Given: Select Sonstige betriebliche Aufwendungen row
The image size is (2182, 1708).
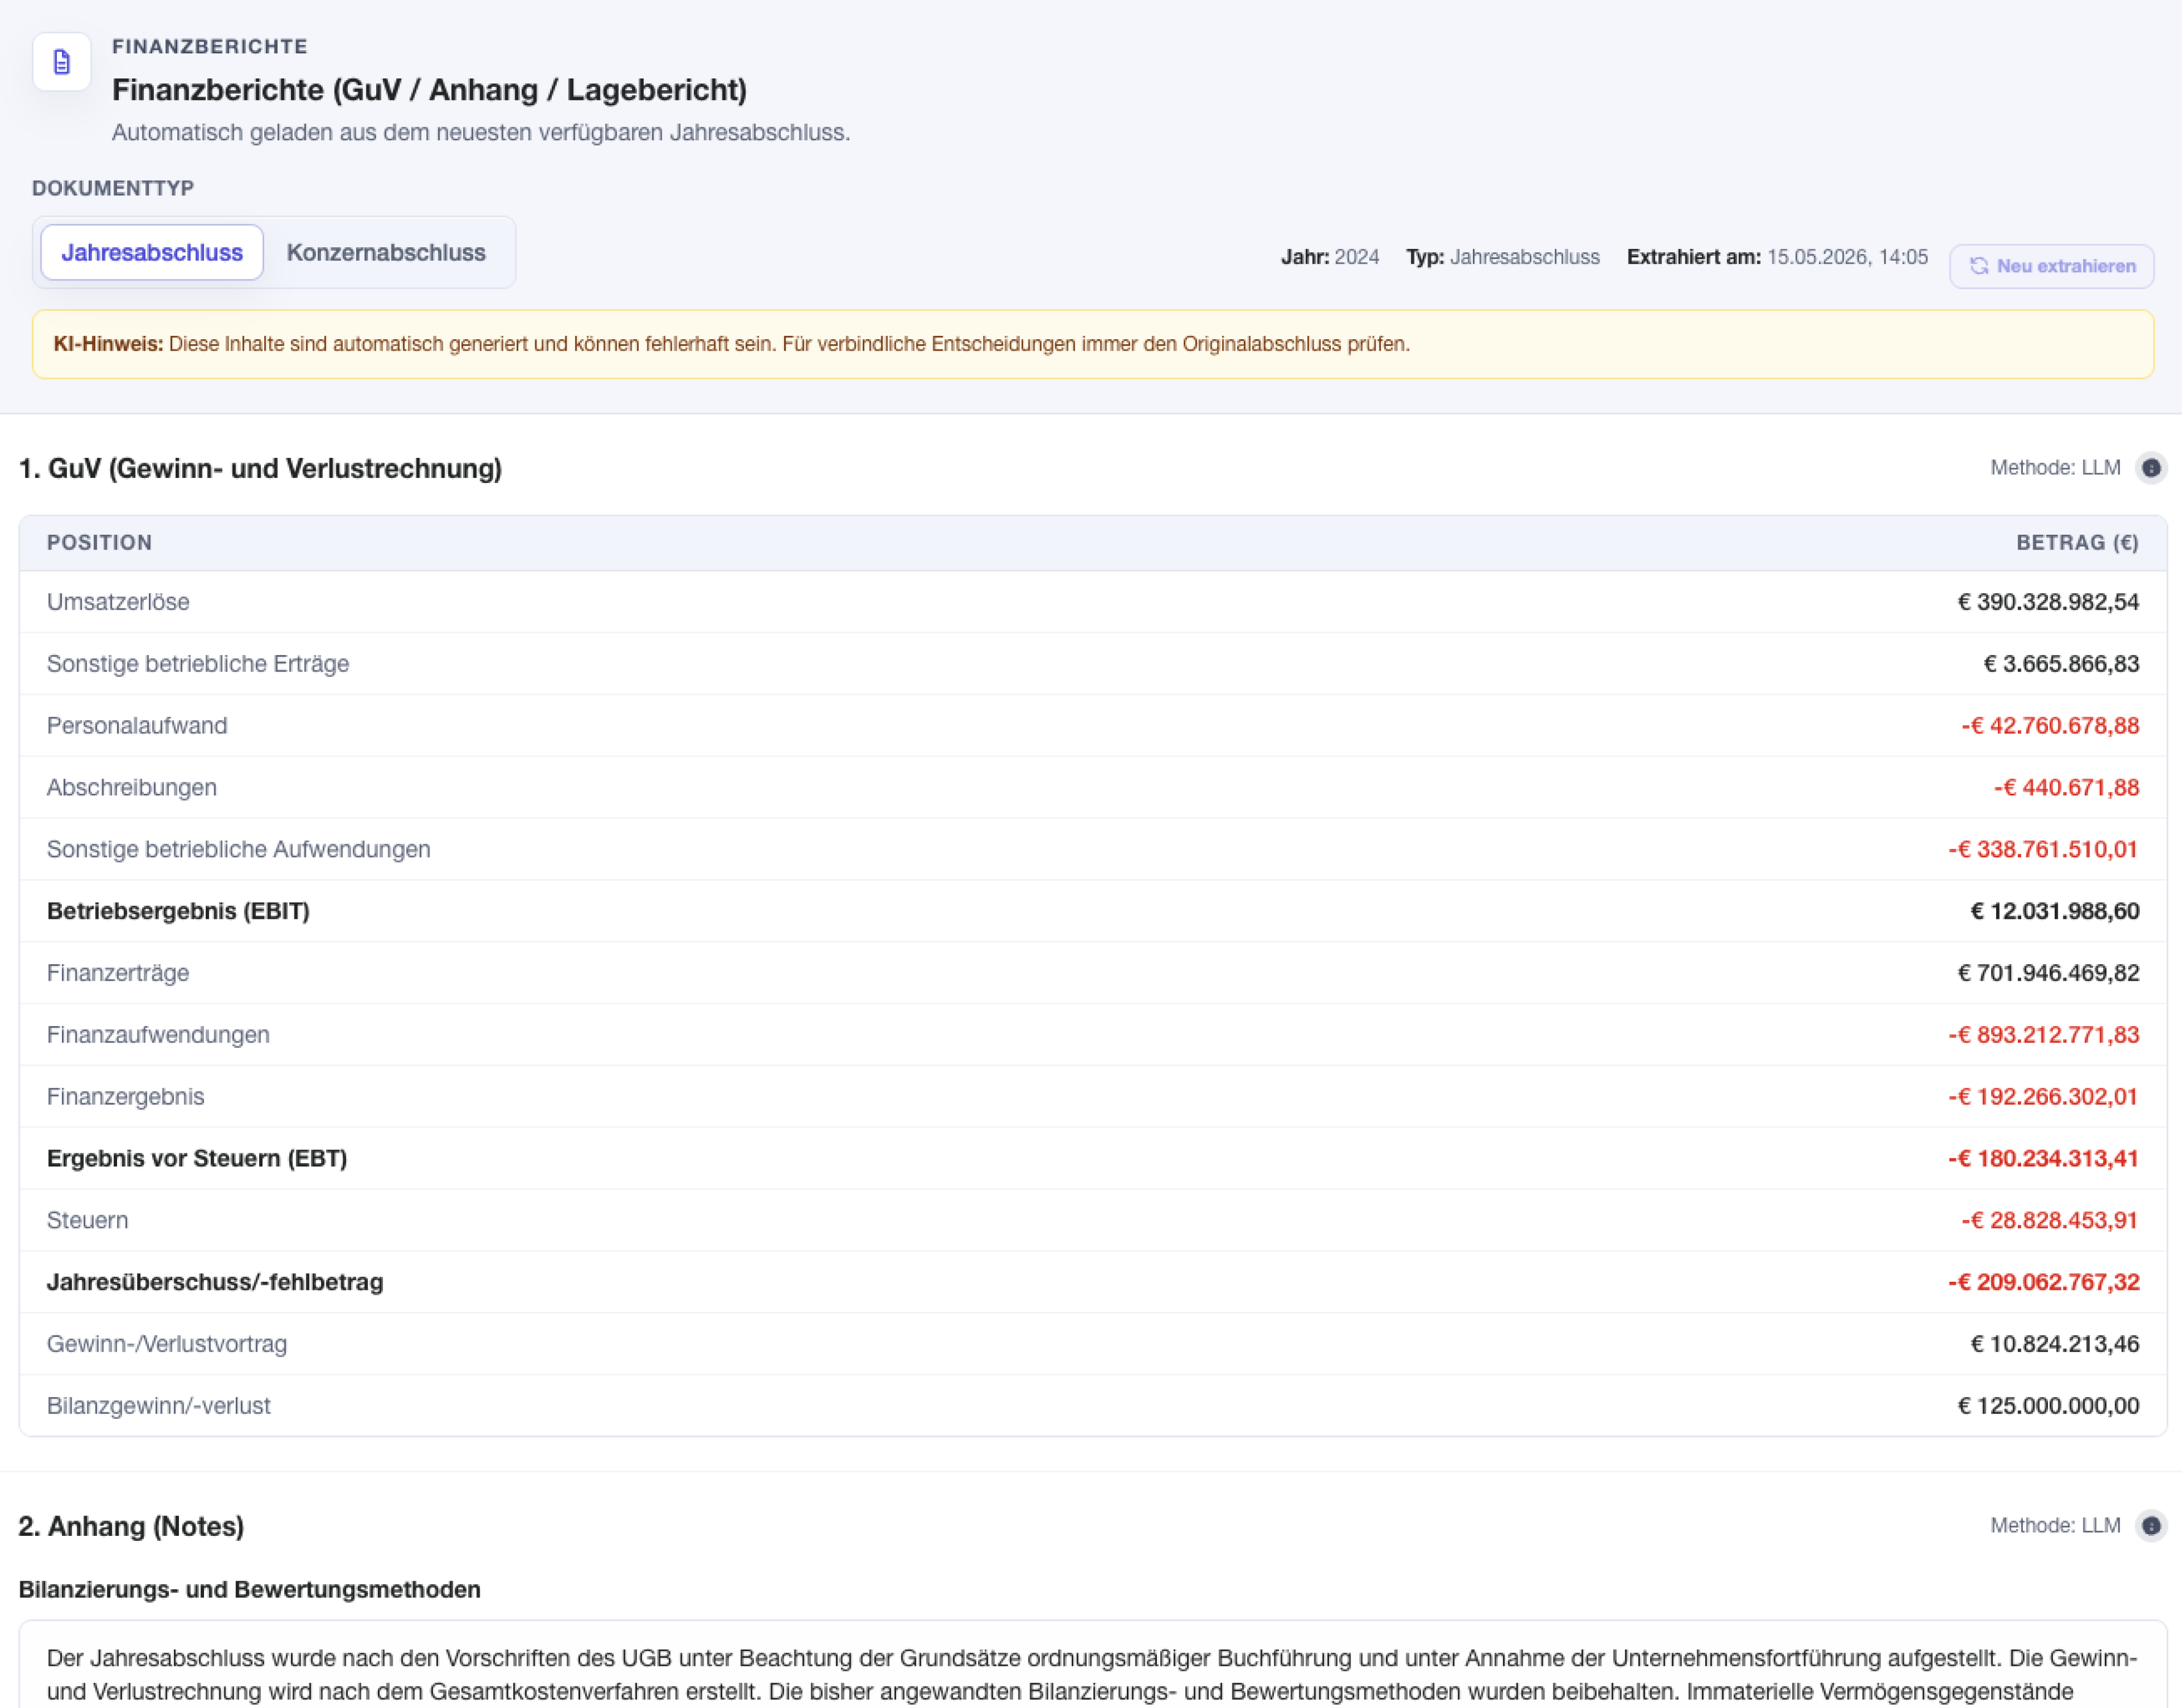Looking at the screenshot, I should (1092, 849).
